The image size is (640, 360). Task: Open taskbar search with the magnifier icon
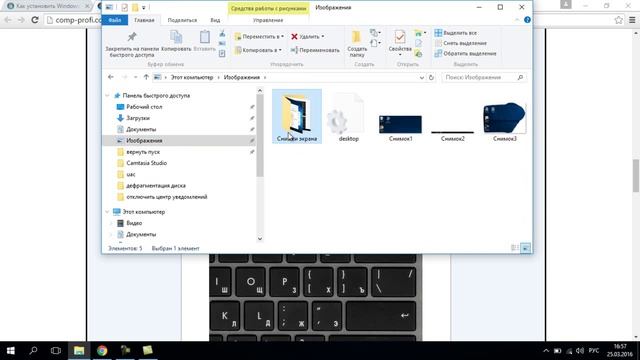pyautogui.click(x=33, y=351)
